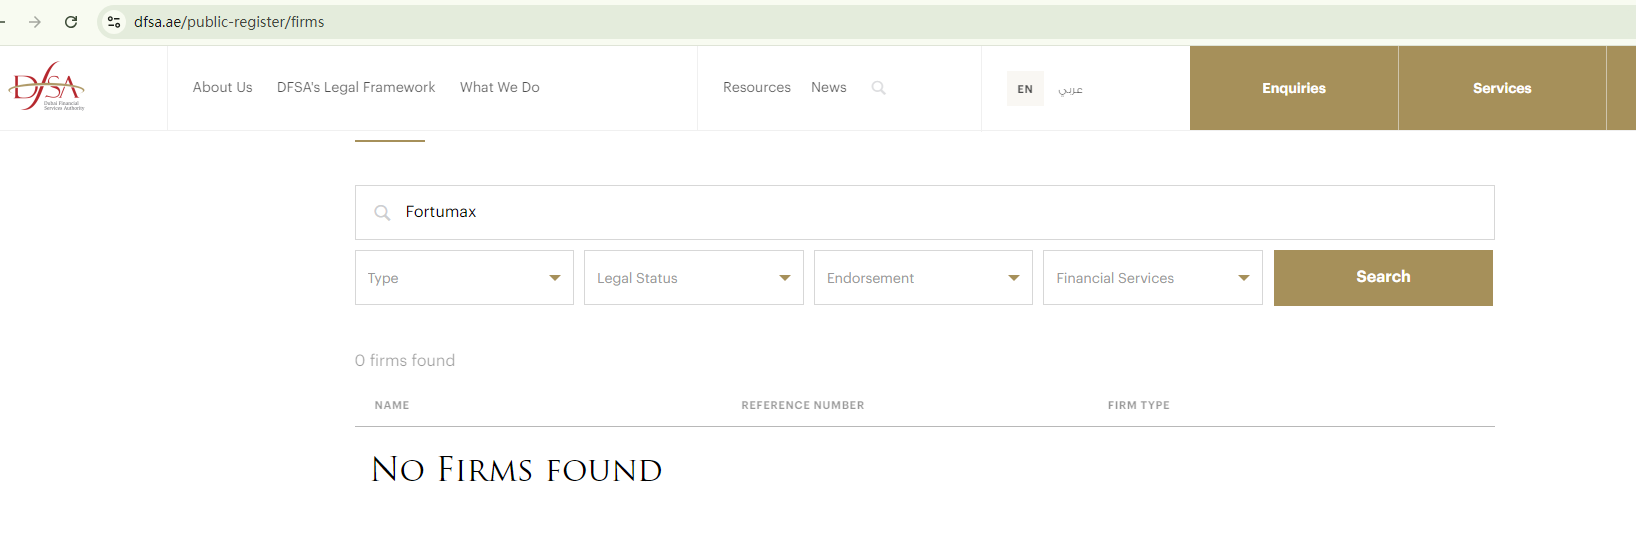1636x543 pixels.
Task: Open the Endorsement dropdown
Action: tap(923, 278)
